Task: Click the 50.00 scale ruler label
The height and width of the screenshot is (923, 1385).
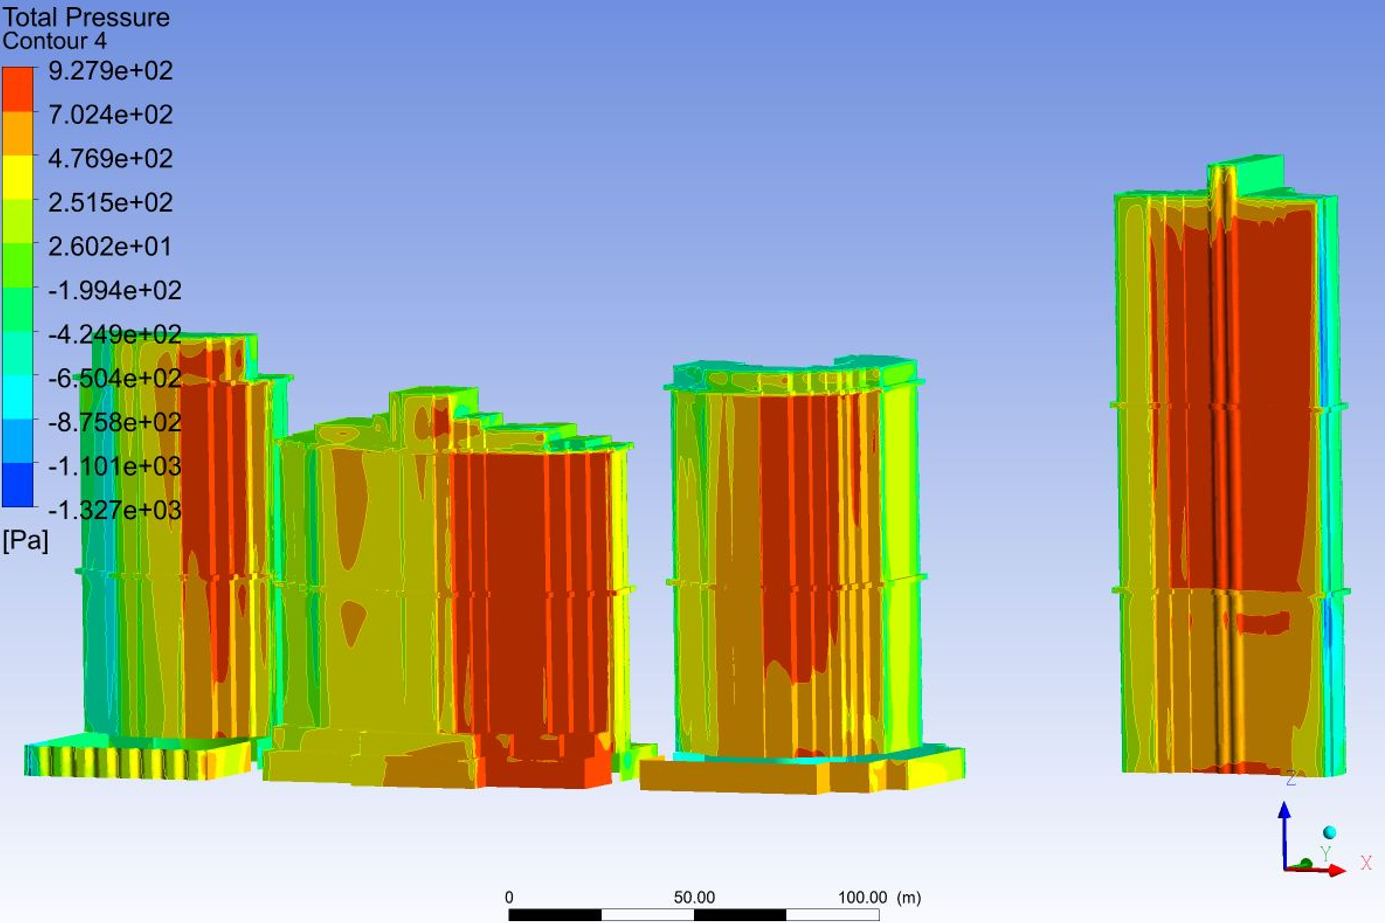Action: click(694, 897)
